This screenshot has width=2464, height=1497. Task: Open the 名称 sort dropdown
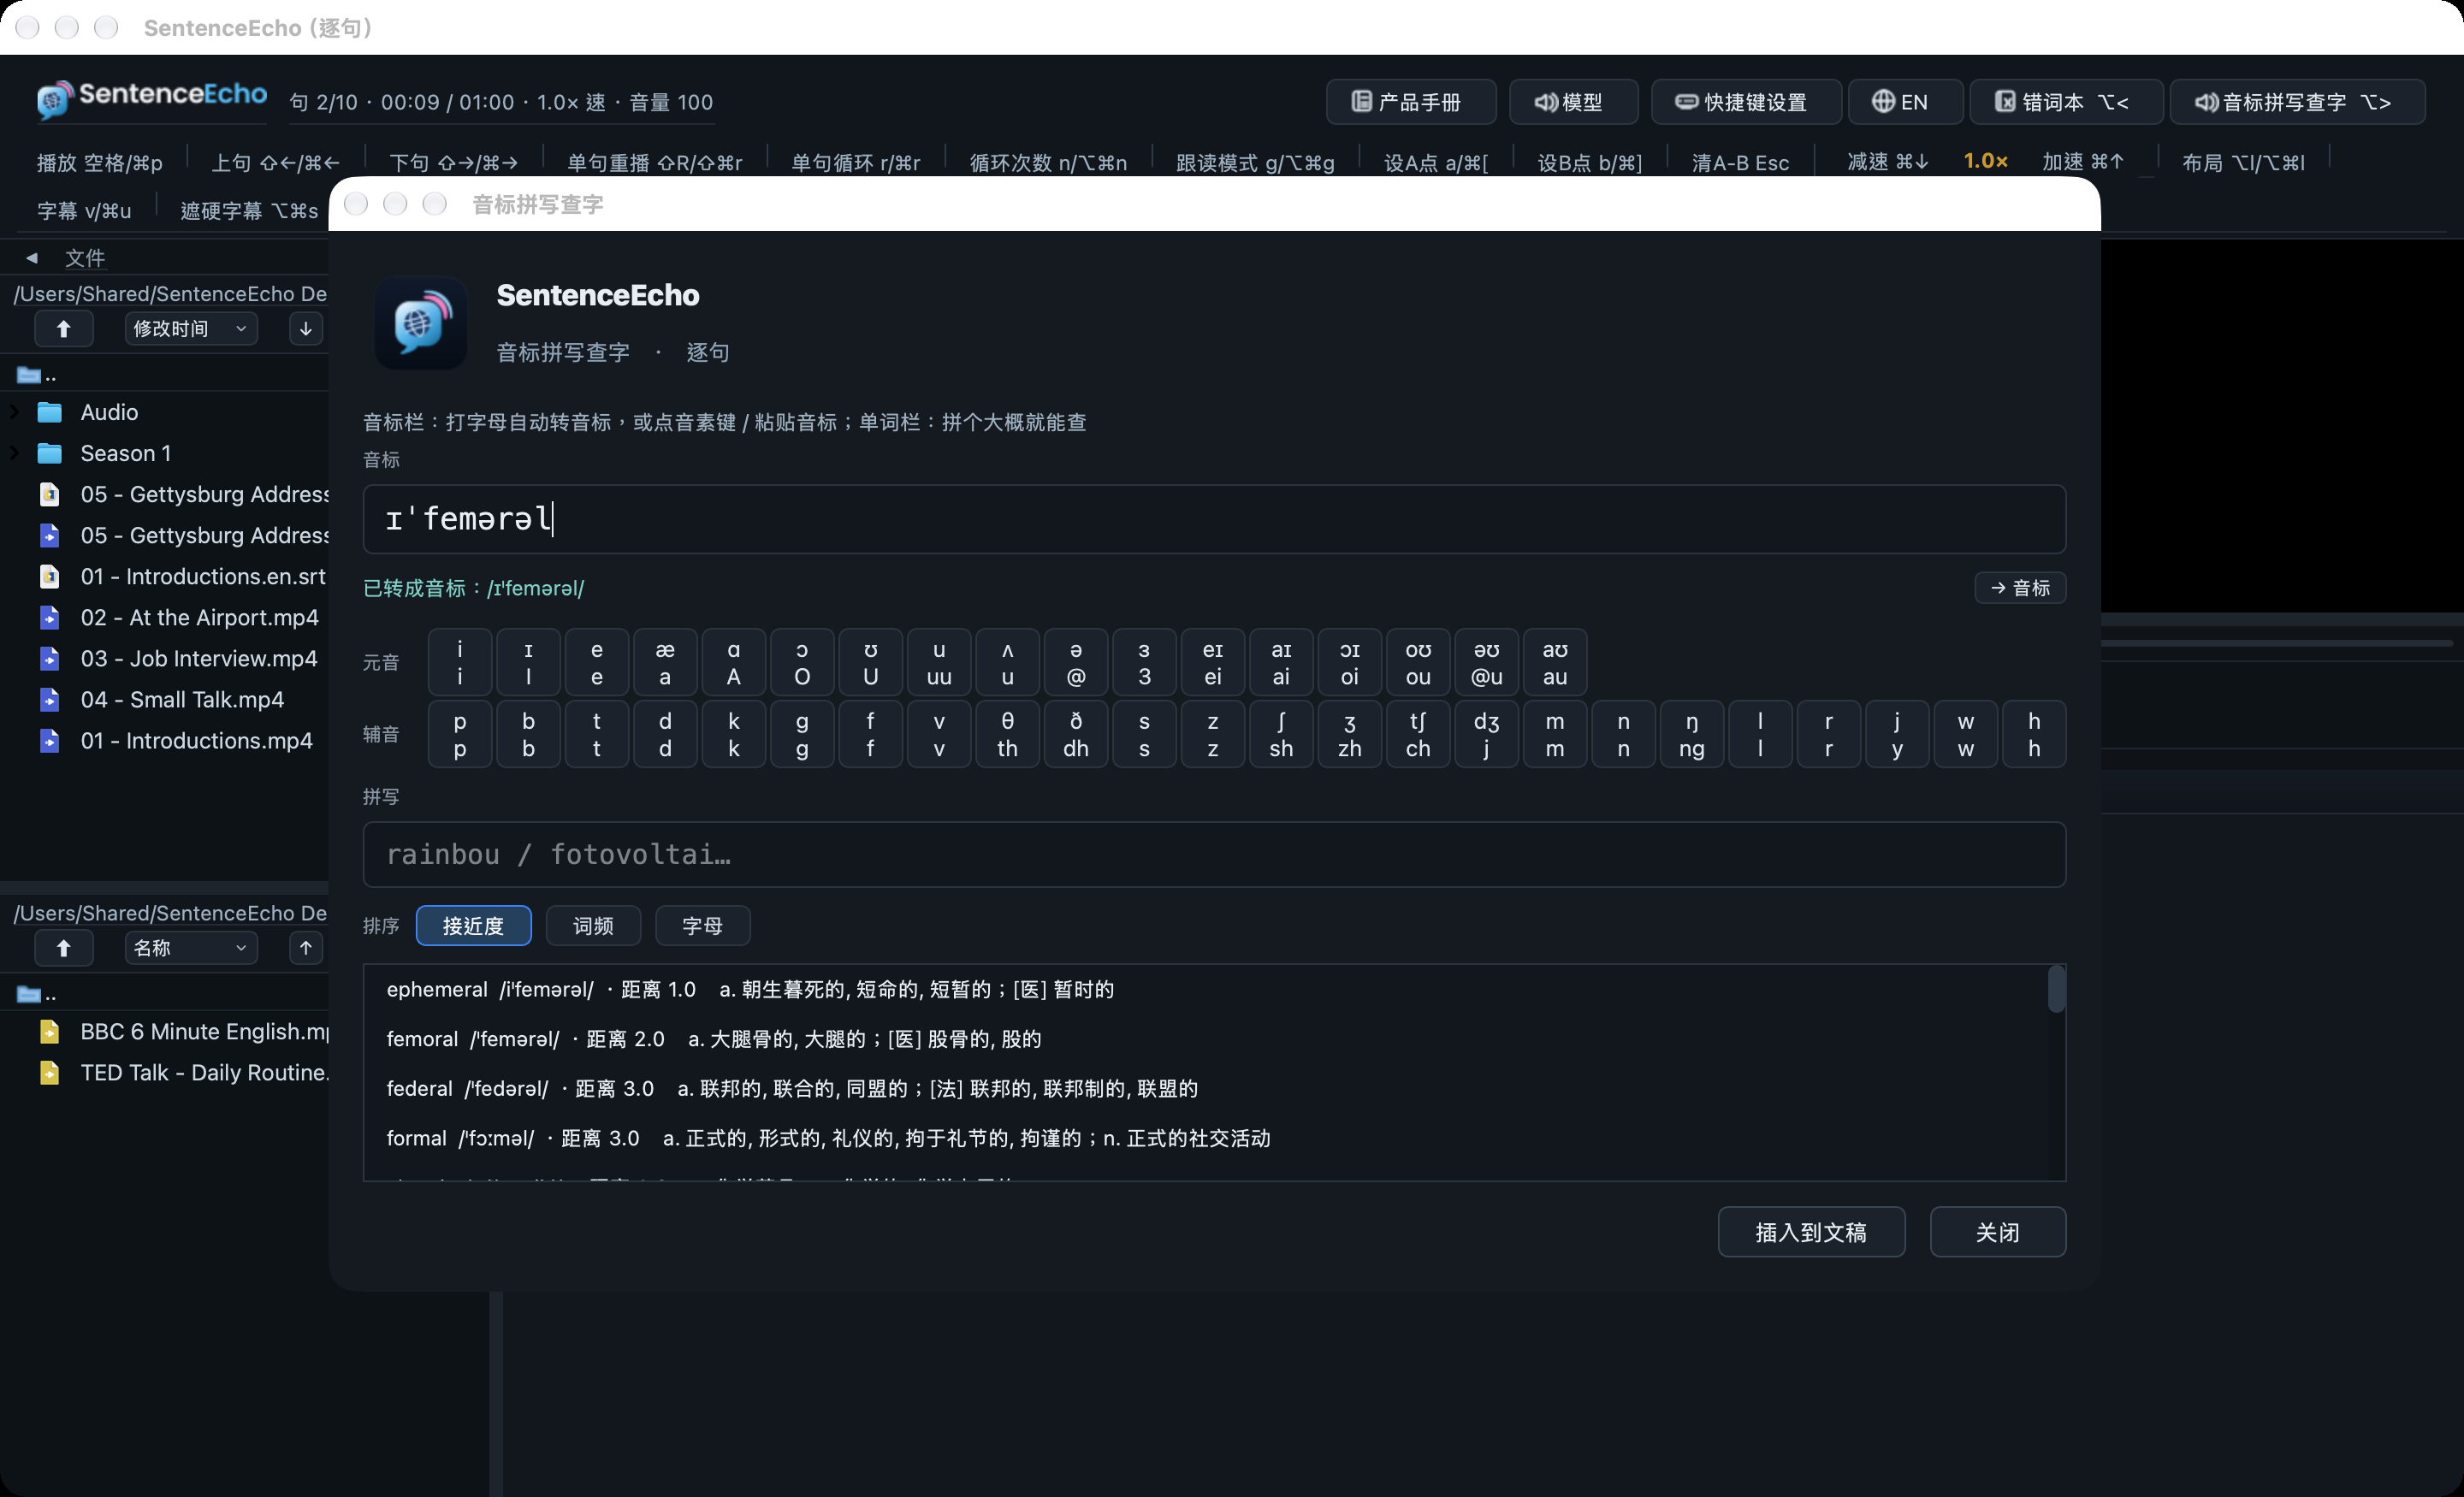(191, 948)
